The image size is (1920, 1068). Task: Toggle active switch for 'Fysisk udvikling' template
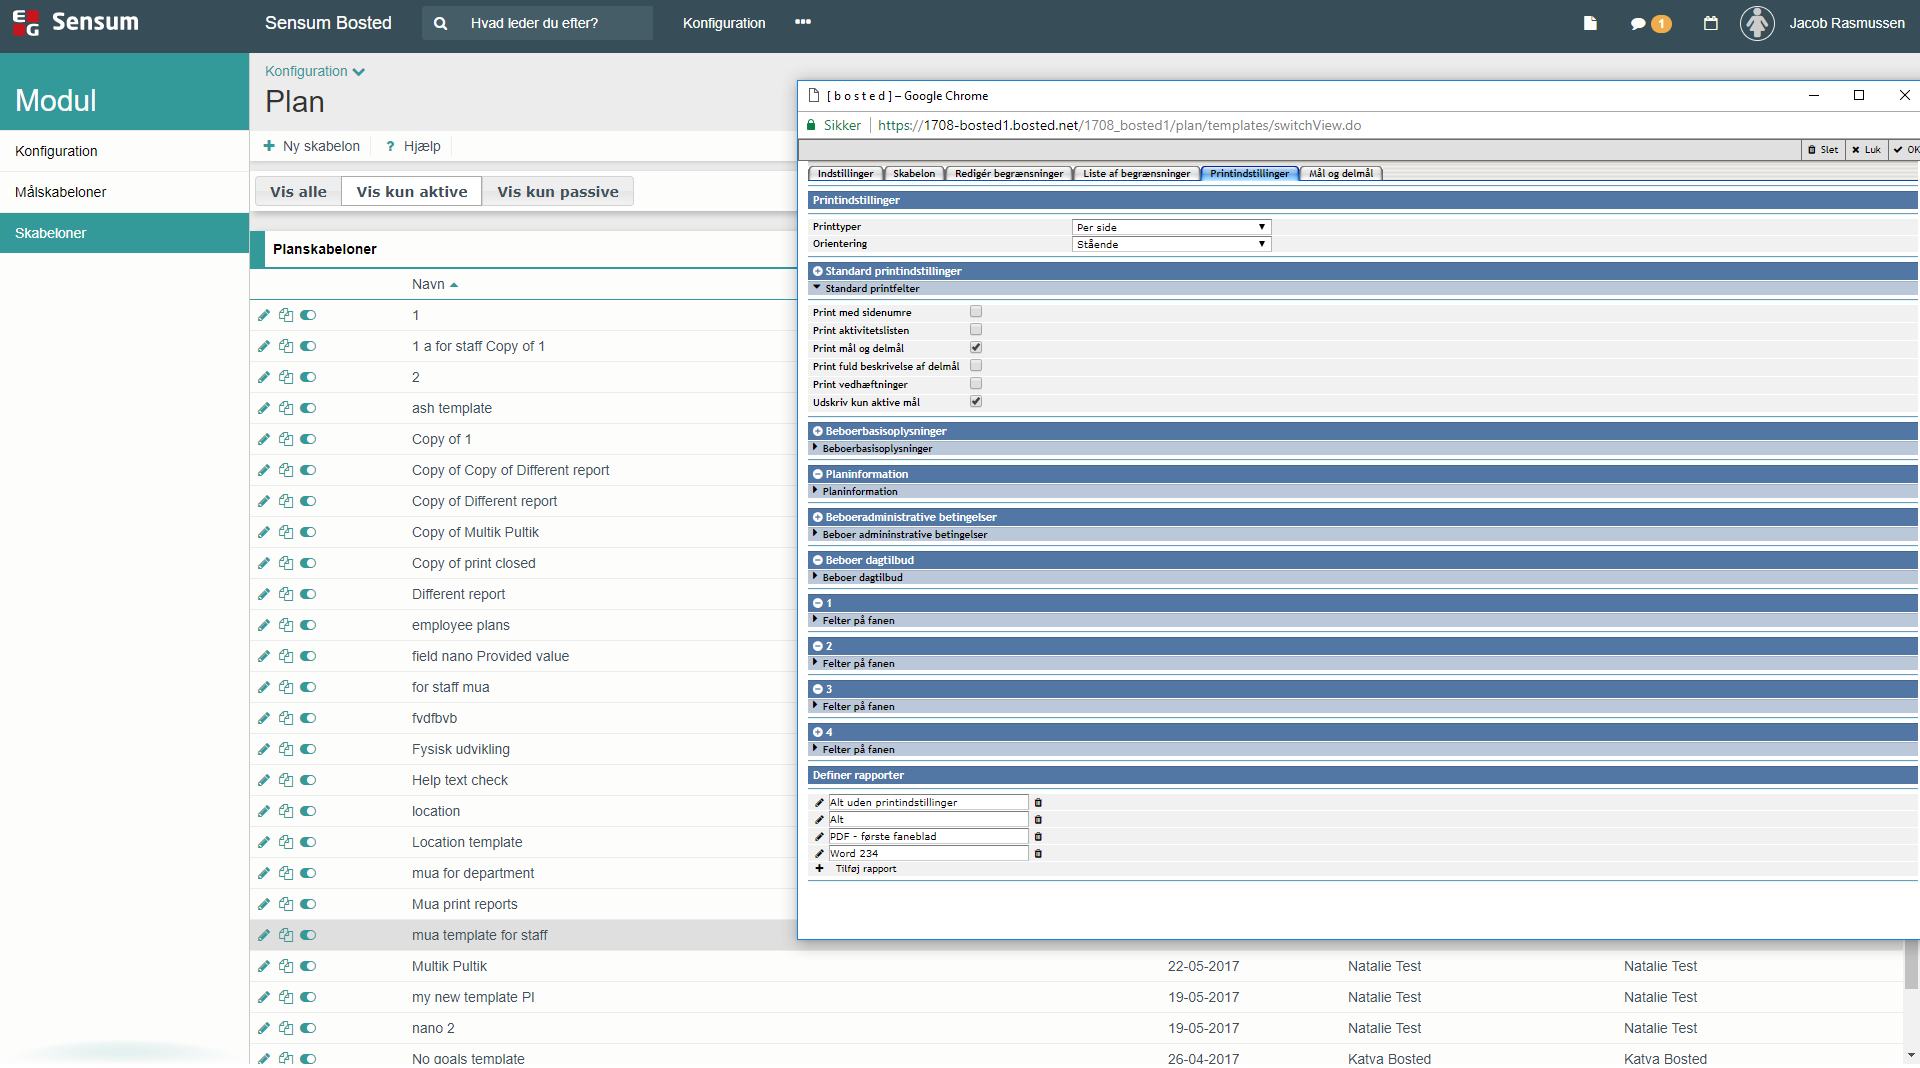308,749
